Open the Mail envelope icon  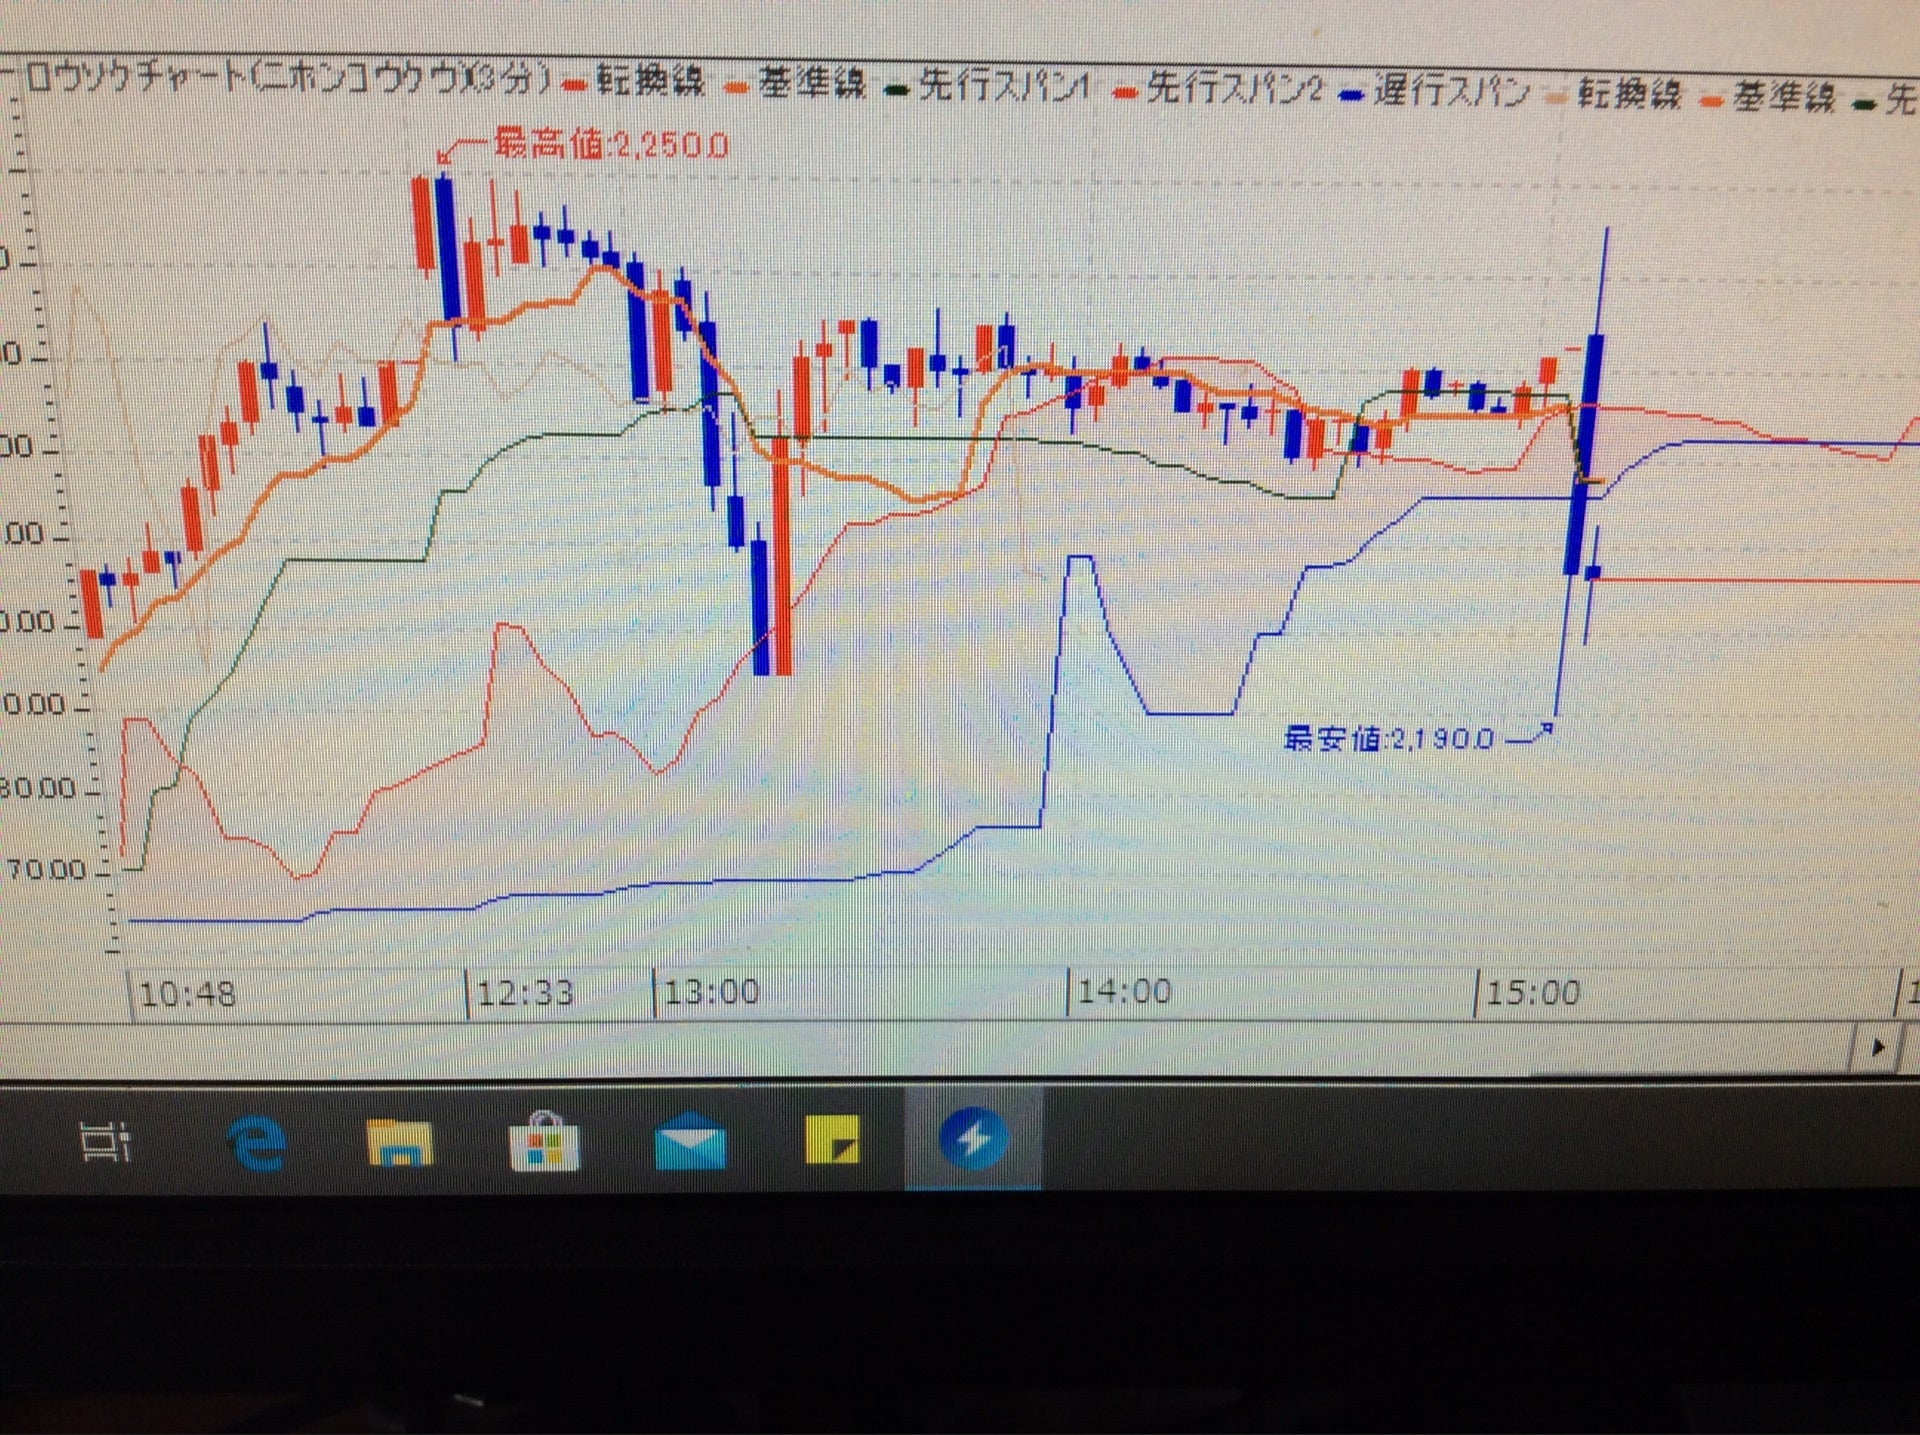click(690, 1143)
